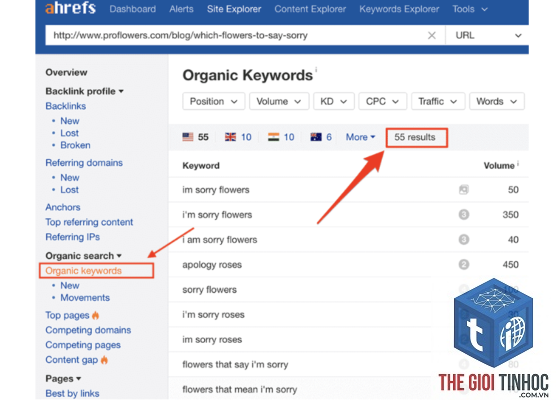Click the ahrefs logo
The height and width of the screenshot is (400, 556).
(70, 8)
